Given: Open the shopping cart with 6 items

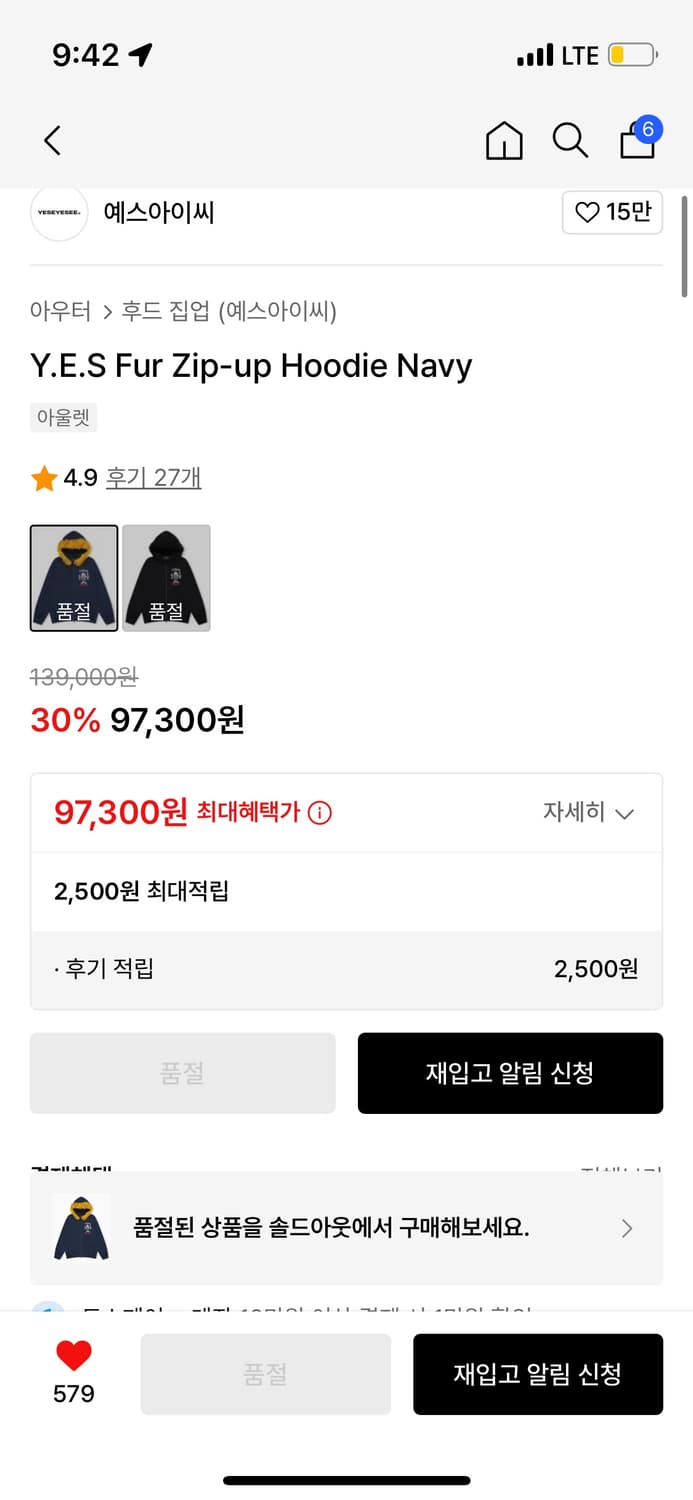Looking at the screenshot, I should click(x=638, y=141).
